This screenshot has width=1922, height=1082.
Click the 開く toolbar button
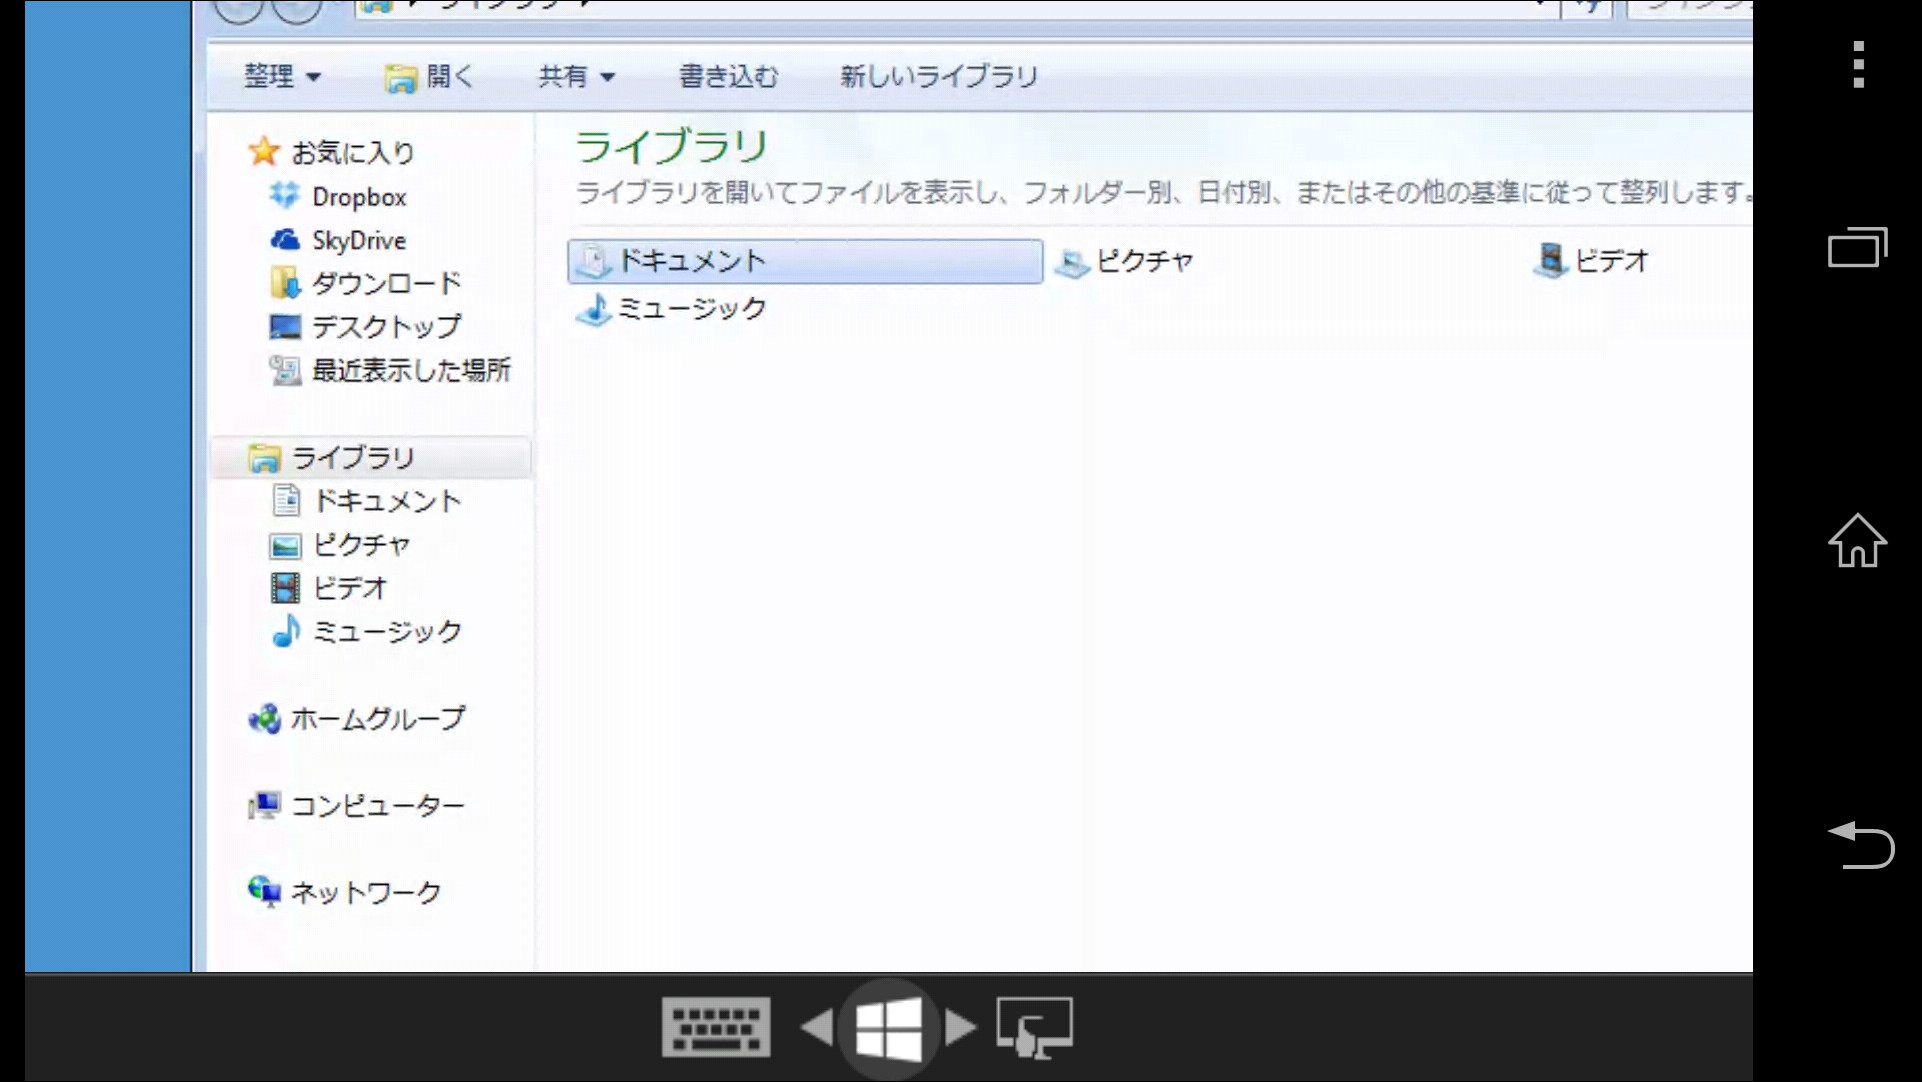[x=430, y=77]
